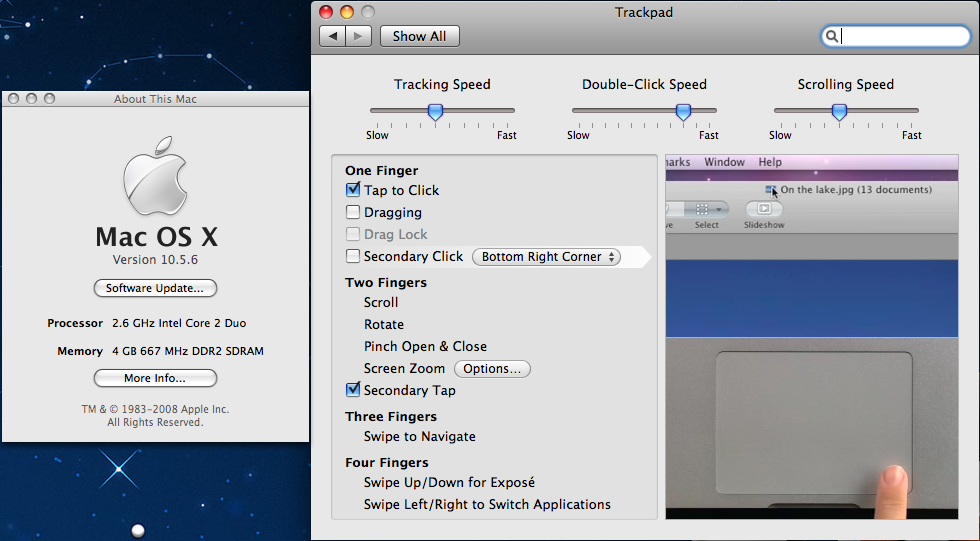Click the Three Fingers section heading
This screenshot has height=541, width=980.
point(391,417)
